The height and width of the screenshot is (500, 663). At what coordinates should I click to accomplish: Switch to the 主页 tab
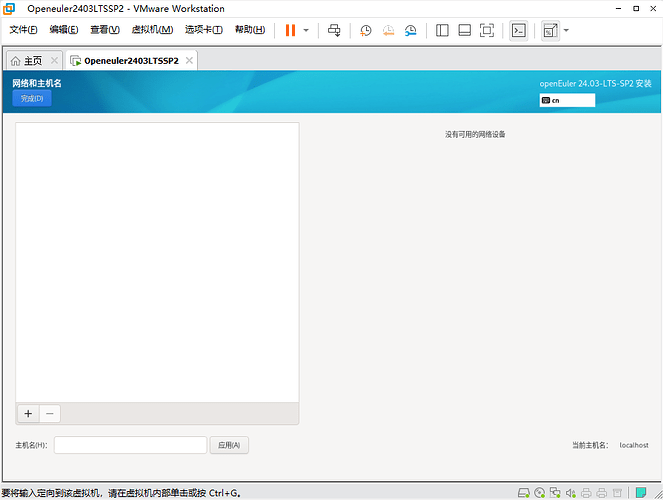pyautogui.click(x=26, y=60)
